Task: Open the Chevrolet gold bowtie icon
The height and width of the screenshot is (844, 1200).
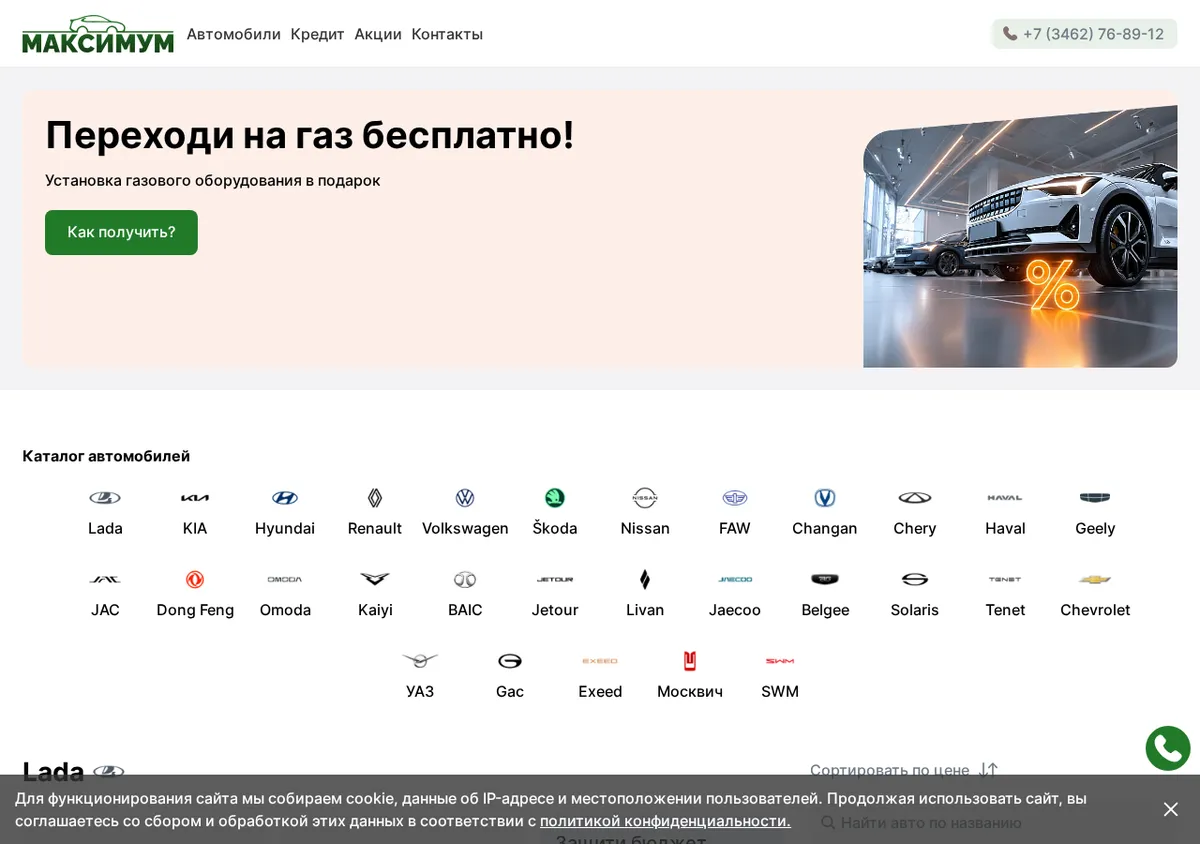Action: click(1095, 580)
